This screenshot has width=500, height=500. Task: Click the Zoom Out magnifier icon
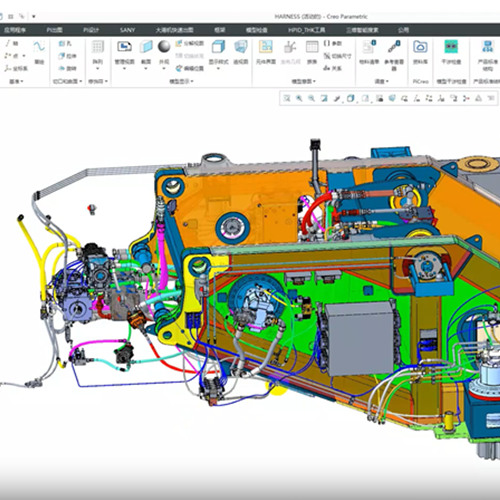coord(311,98)
